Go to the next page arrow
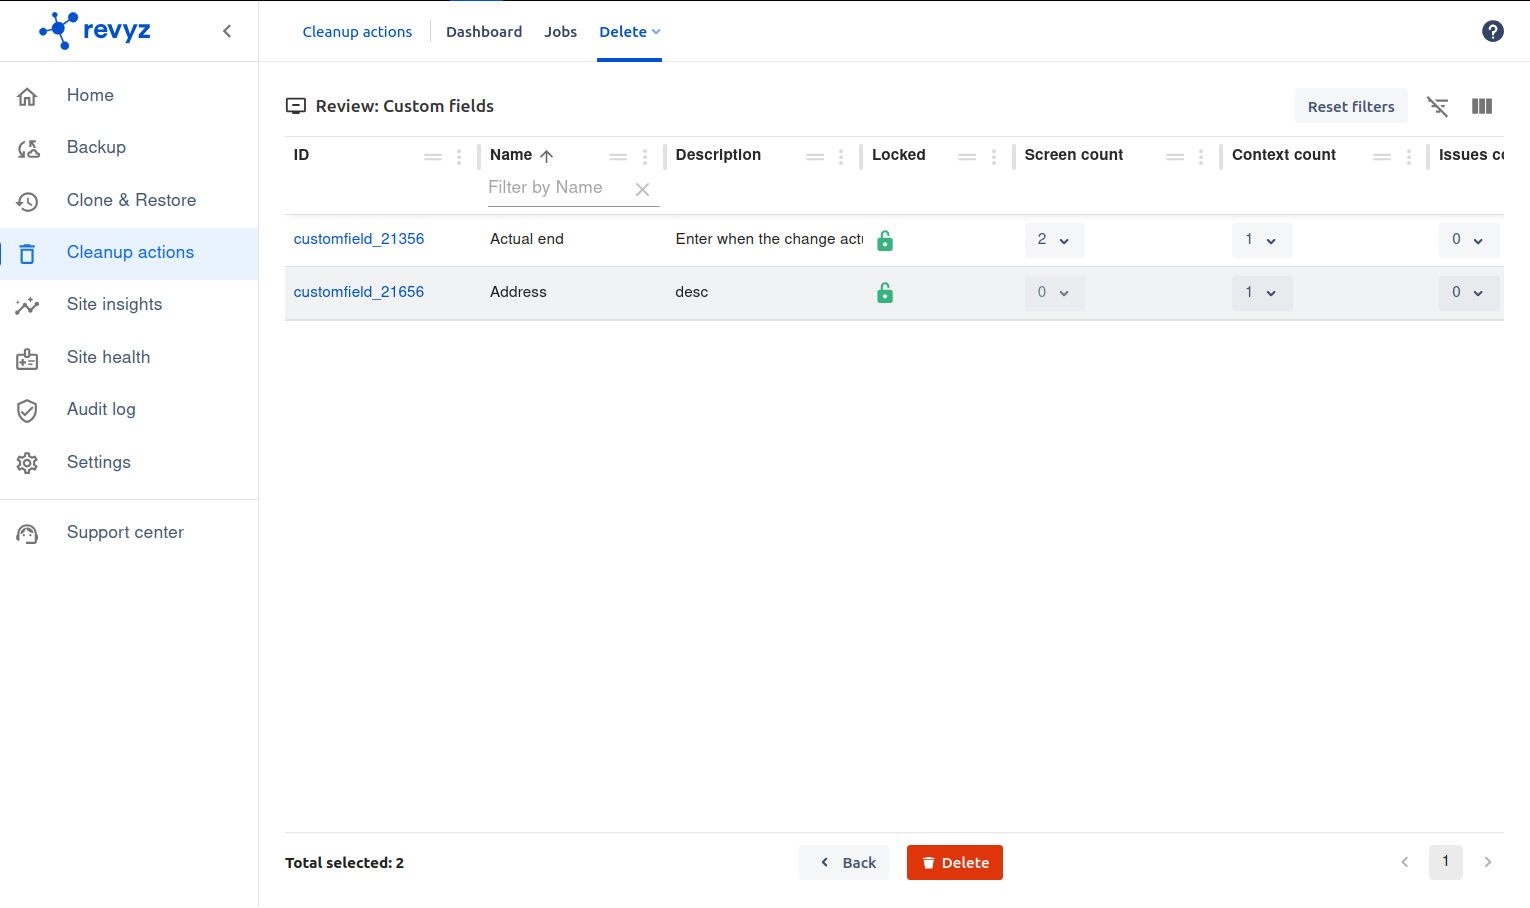The width and height of the screenshot is (1530, 908). click(x=1488, y=862)
